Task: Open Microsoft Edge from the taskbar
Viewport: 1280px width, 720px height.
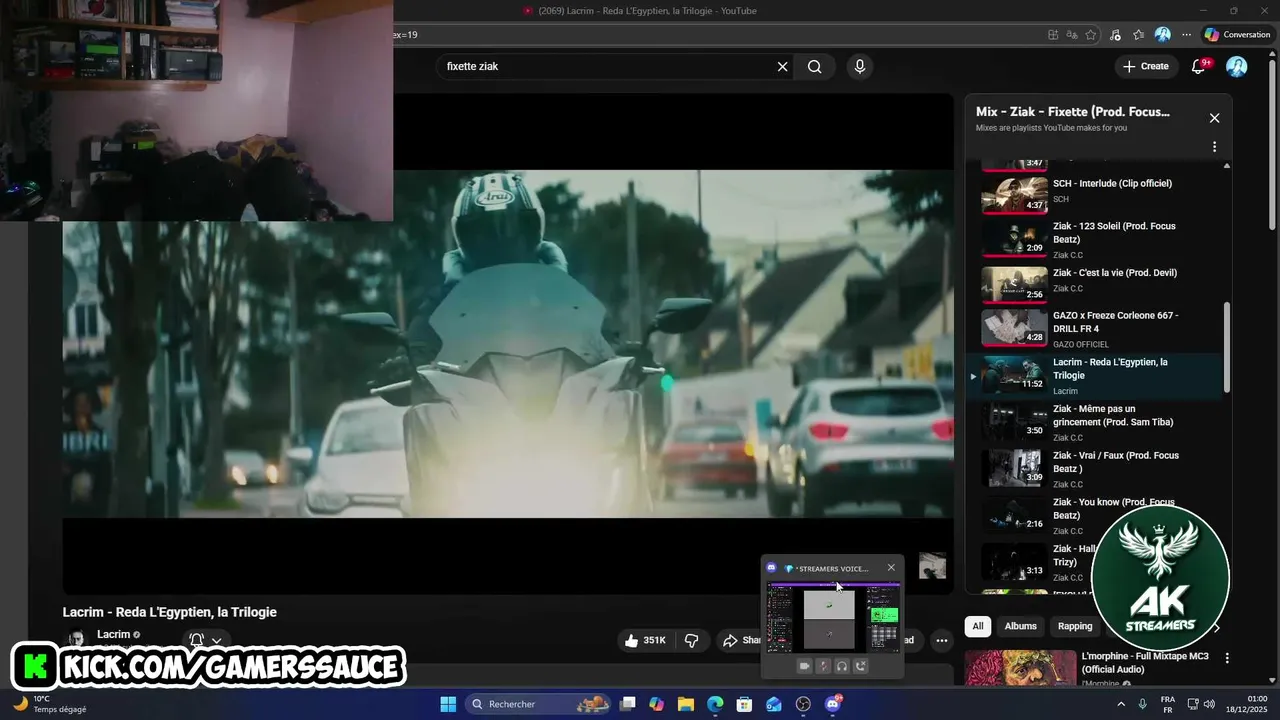Action: click(715, 704)
